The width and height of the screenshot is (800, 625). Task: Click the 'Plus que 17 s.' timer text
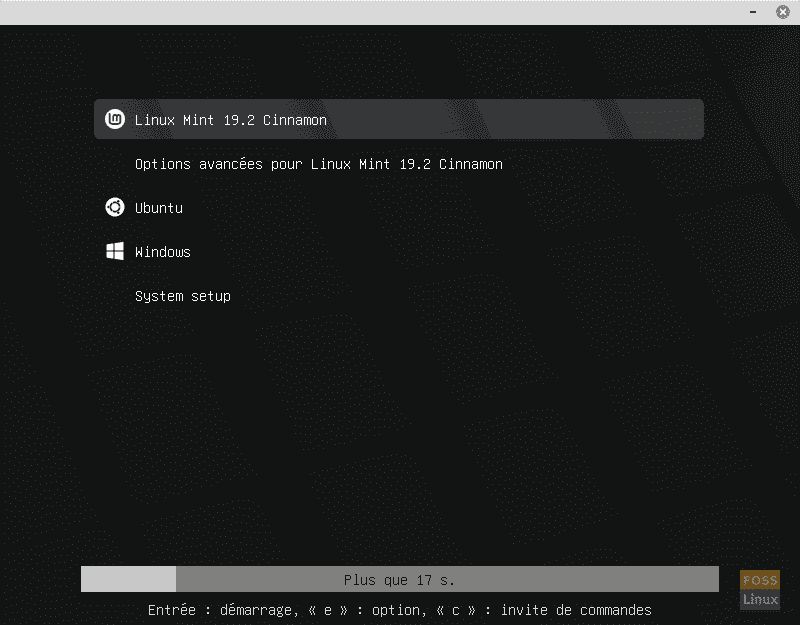pyautogui.click(x=399, y=580)
